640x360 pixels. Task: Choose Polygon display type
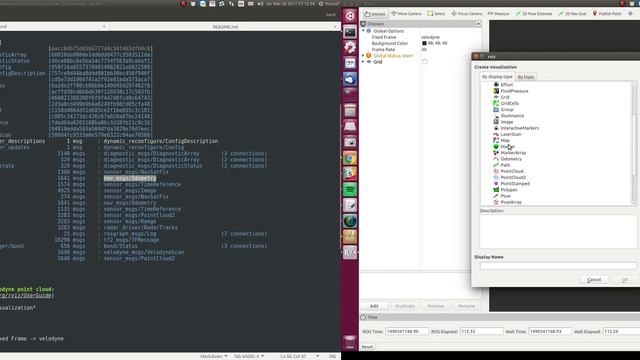[505, 190]
